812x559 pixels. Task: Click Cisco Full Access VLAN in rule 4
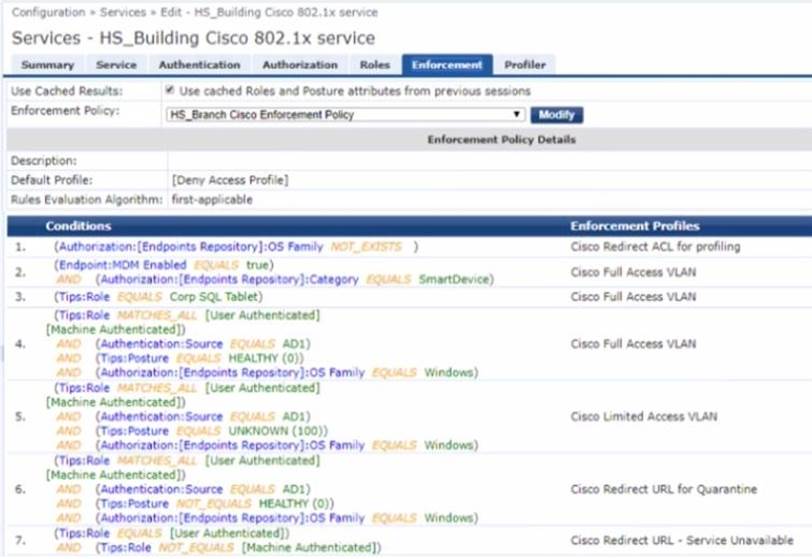point(633,344)
